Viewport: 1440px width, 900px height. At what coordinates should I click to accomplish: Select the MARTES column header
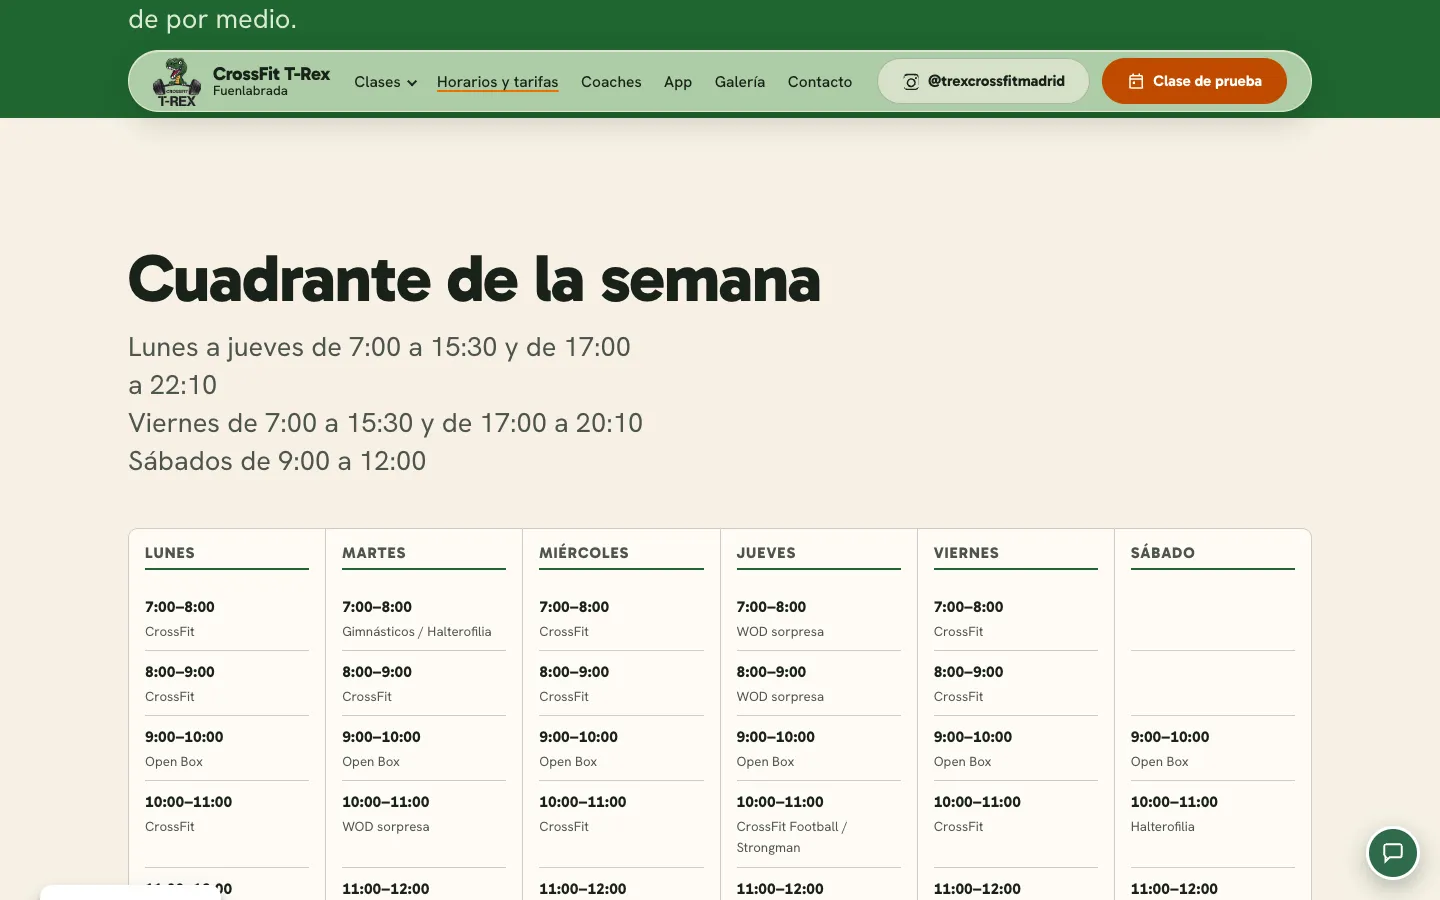point(374,553)
